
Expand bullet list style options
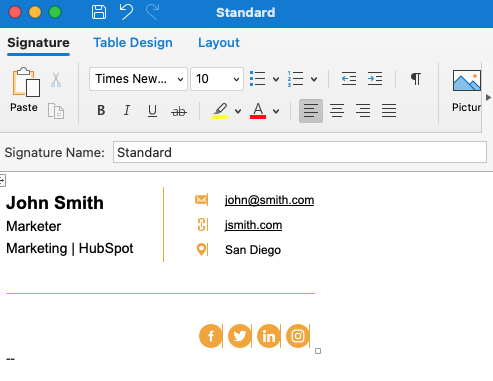(x=276, y=79)
